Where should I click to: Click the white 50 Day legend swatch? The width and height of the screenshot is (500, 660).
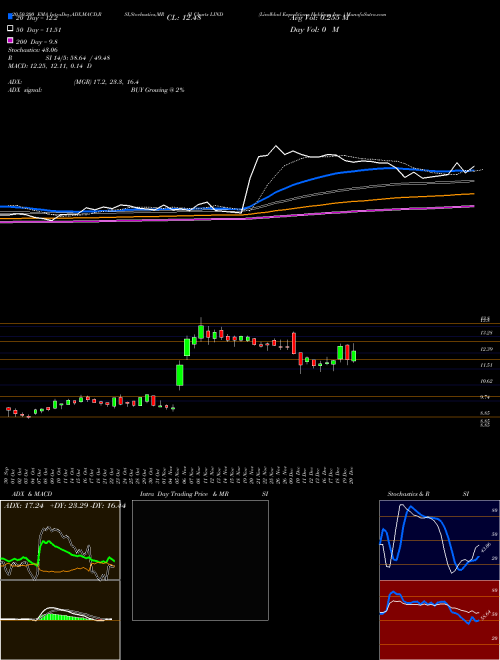coord(10,29)
